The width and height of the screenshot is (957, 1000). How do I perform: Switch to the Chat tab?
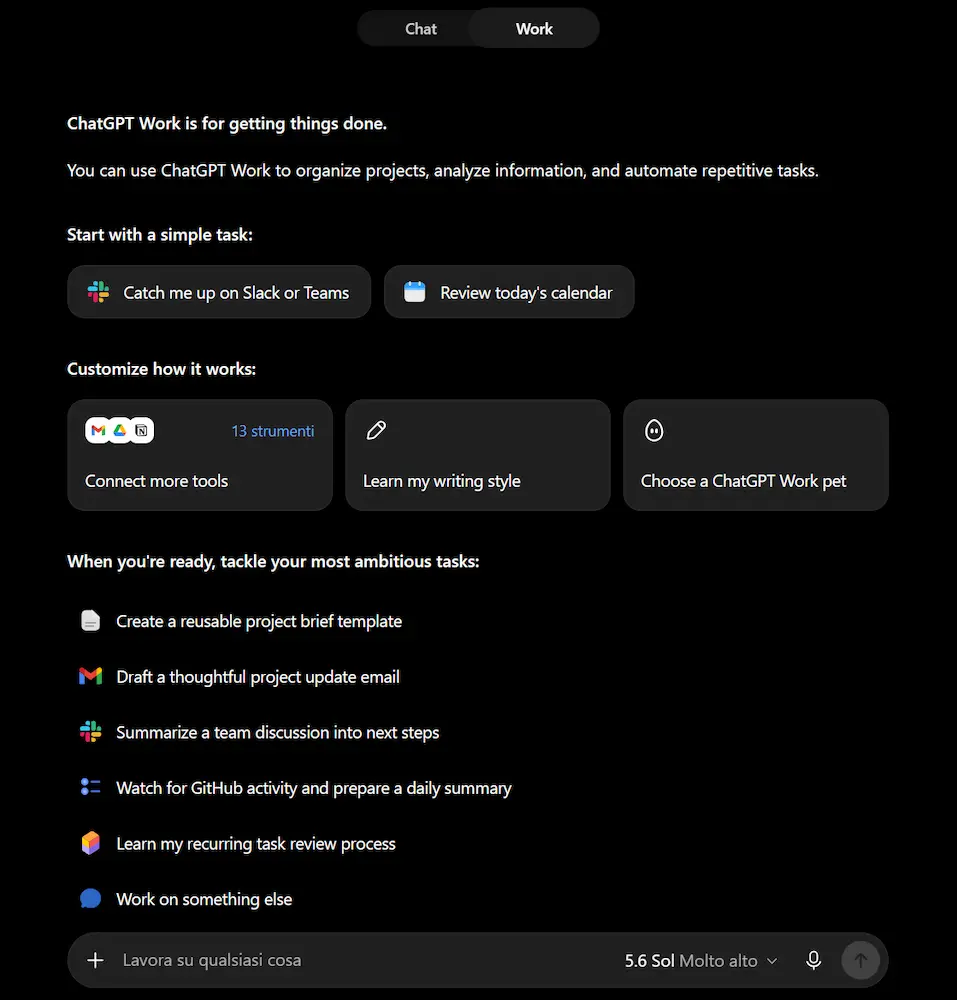[x=421, y=29]
